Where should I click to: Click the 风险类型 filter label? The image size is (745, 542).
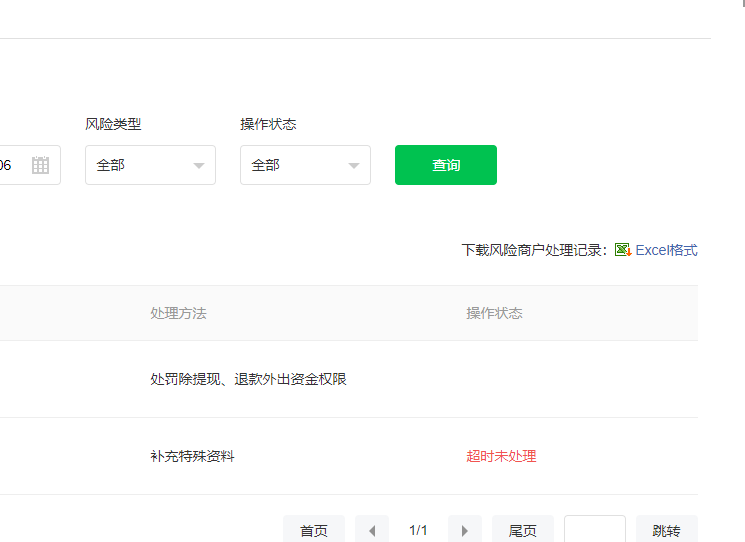pyautogui.click(x=113, y=124)
